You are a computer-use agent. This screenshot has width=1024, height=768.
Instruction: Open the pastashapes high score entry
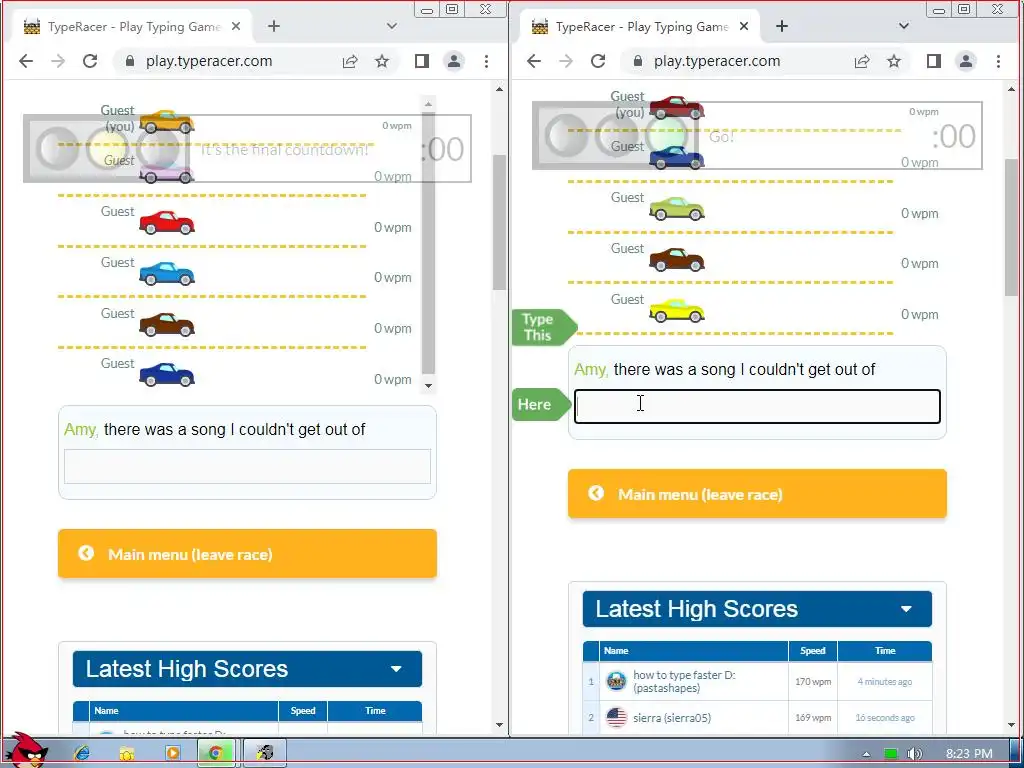pos(684,681)
